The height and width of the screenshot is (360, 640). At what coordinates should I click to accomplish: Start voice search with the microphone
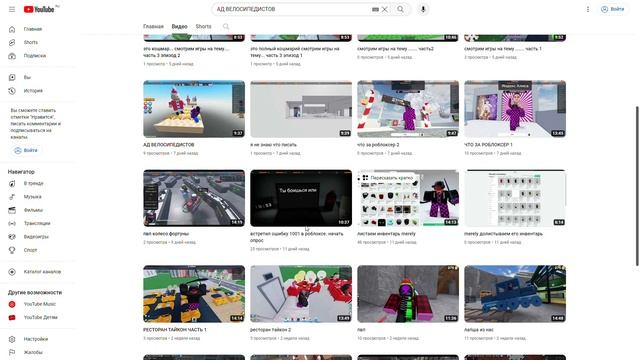[x=423, y=9]
